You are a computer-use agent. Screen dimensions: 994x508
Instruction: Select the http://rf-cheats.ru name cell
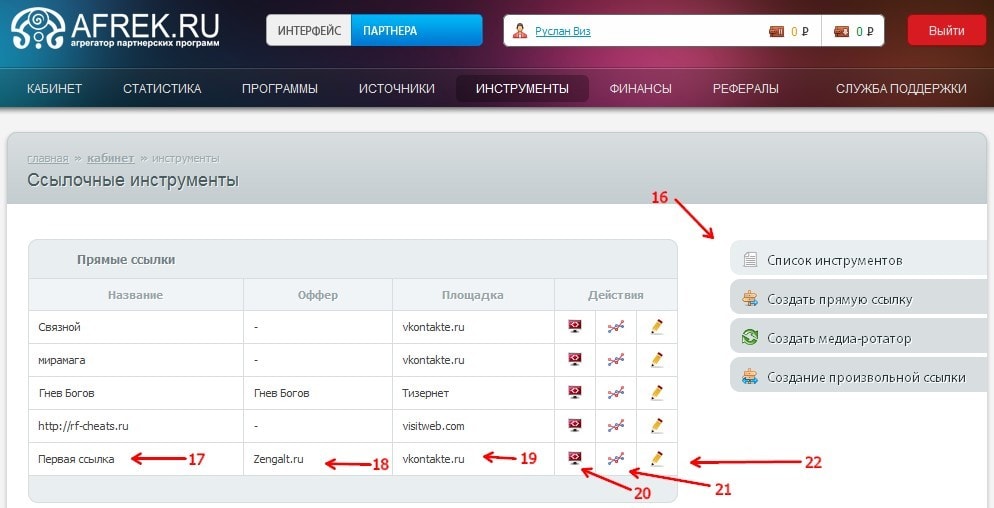(136, 426)
